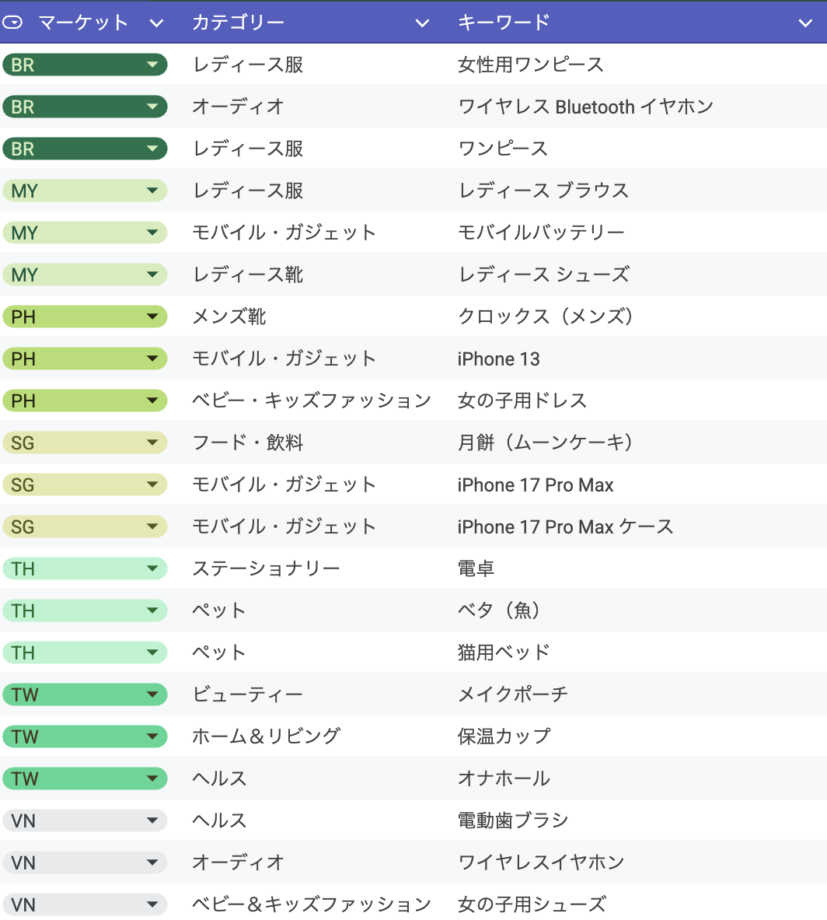Screen dimensions: 827x920
Task: Open the TH market chip for 電卓 row
Action: 84,569
